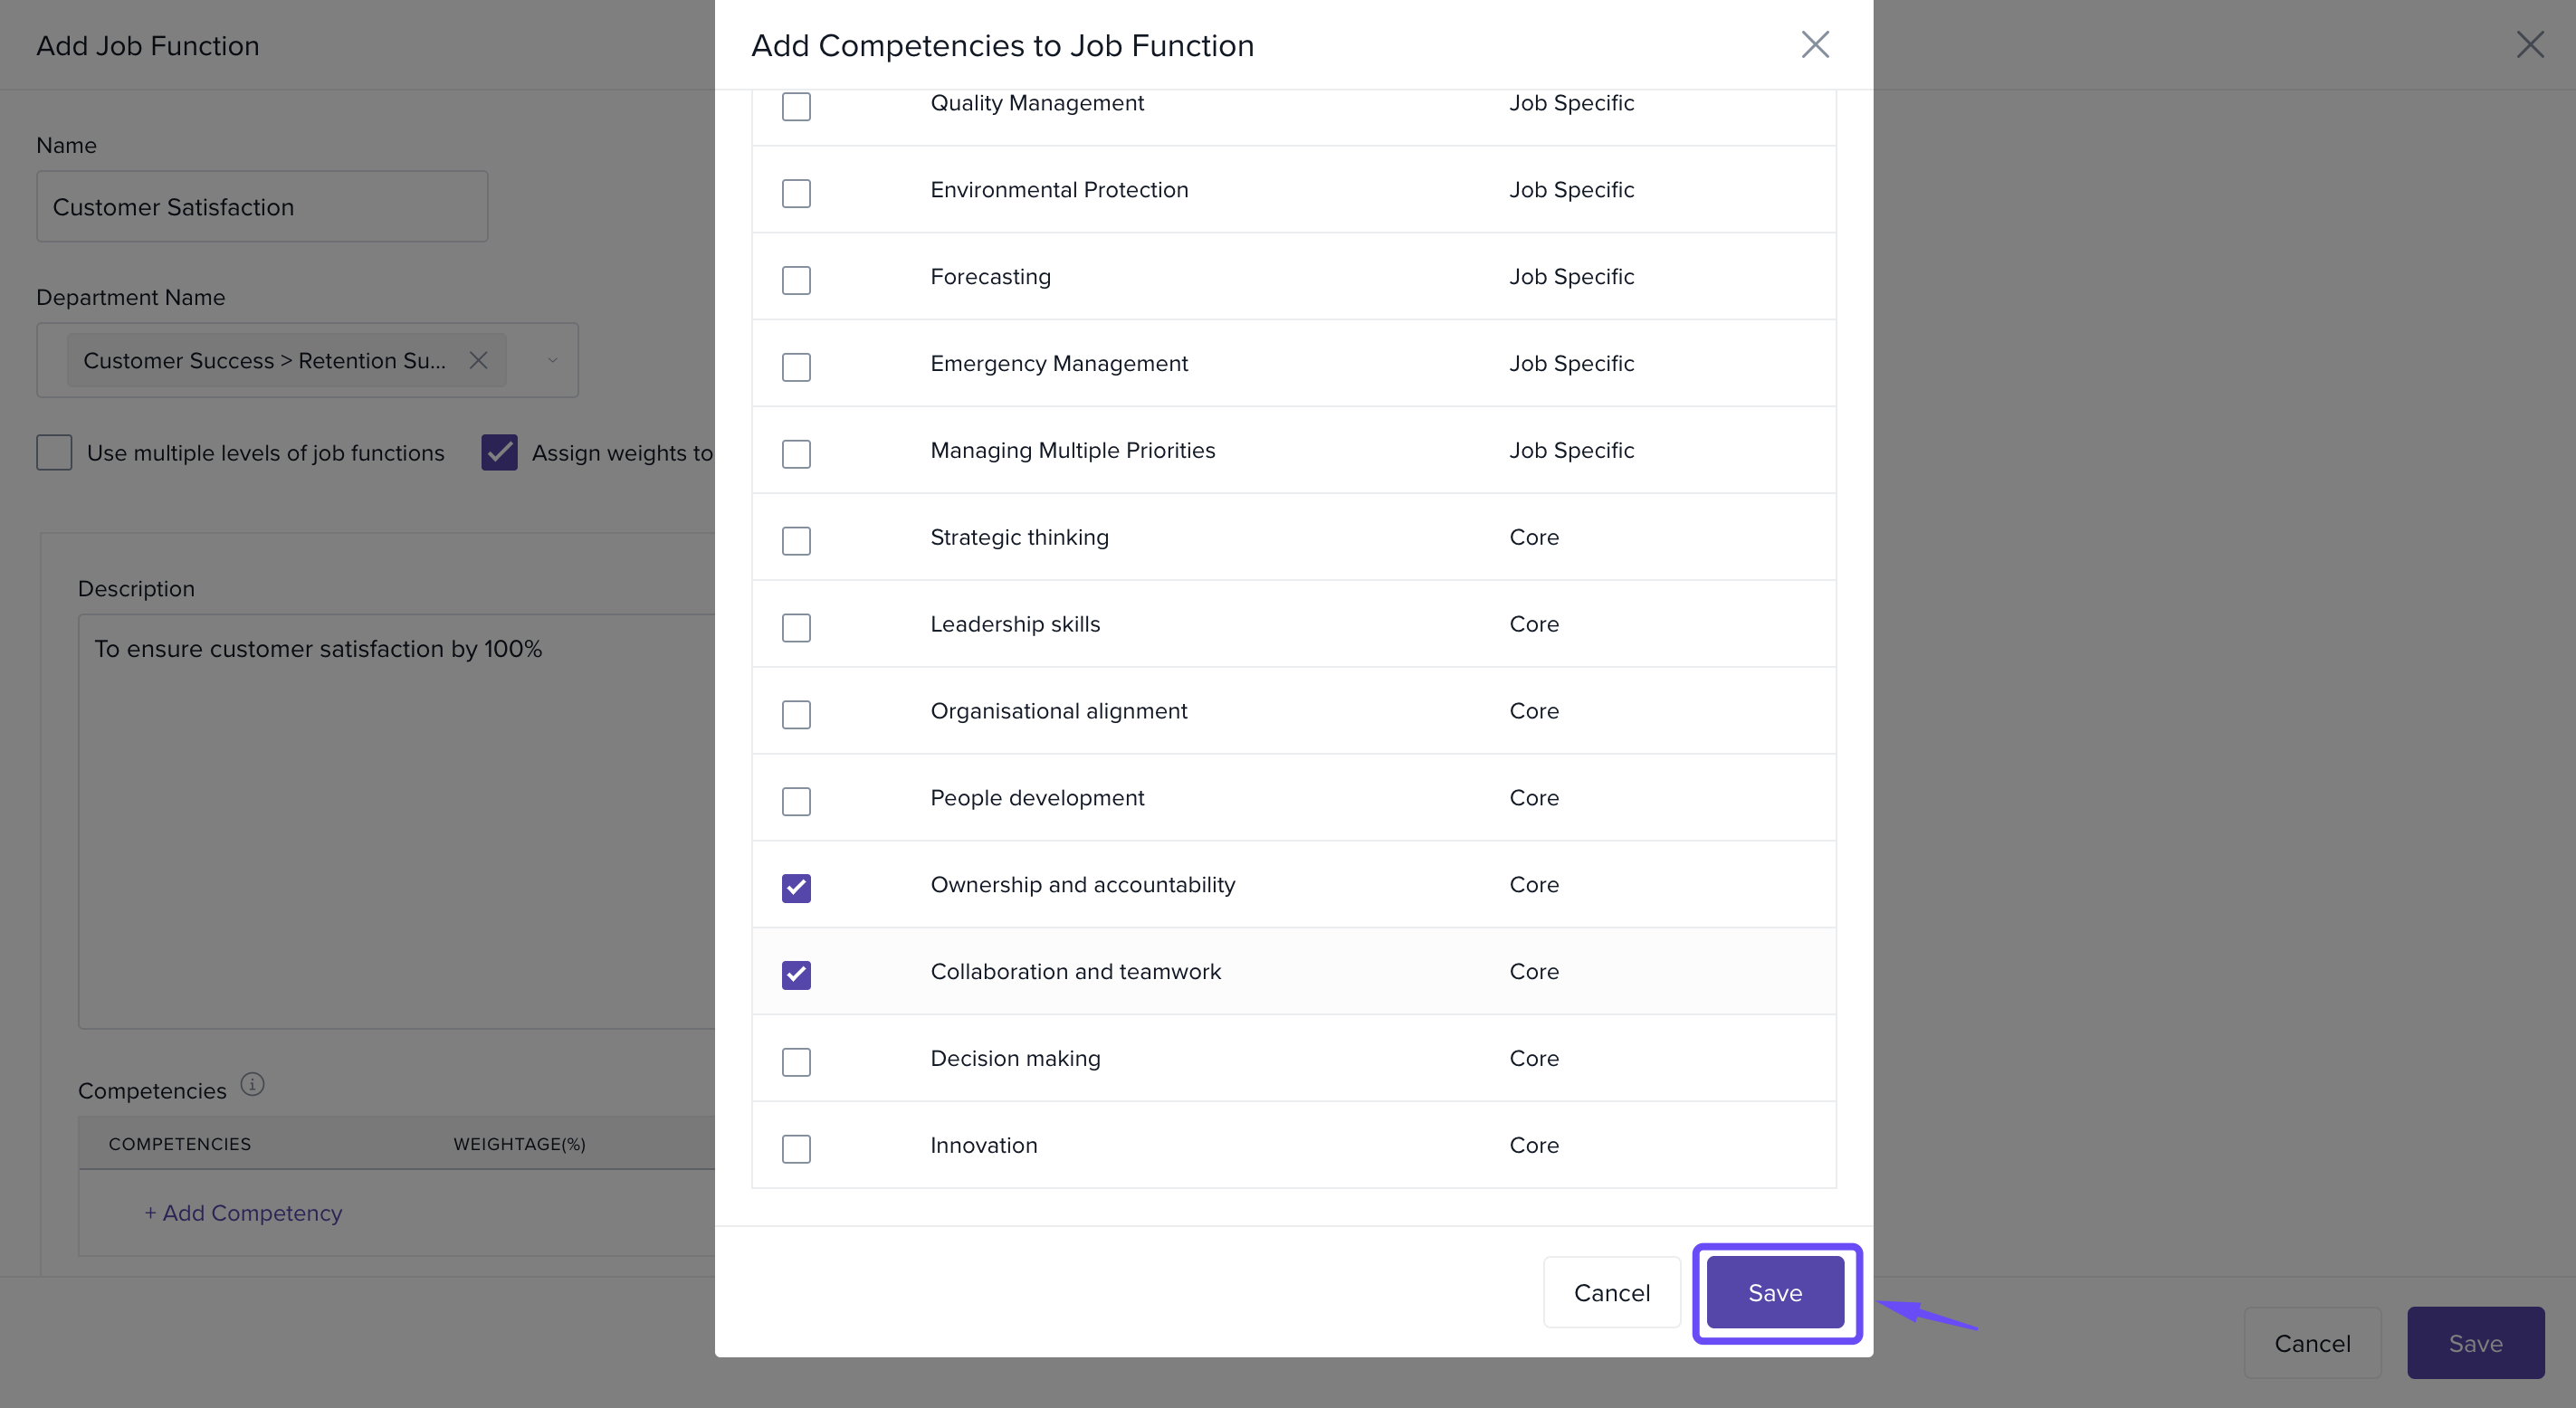Viewport: 2576px width, 1408px height.
Task: Save the selected competencies in dialog
Action: (x=1774, y=1293)
